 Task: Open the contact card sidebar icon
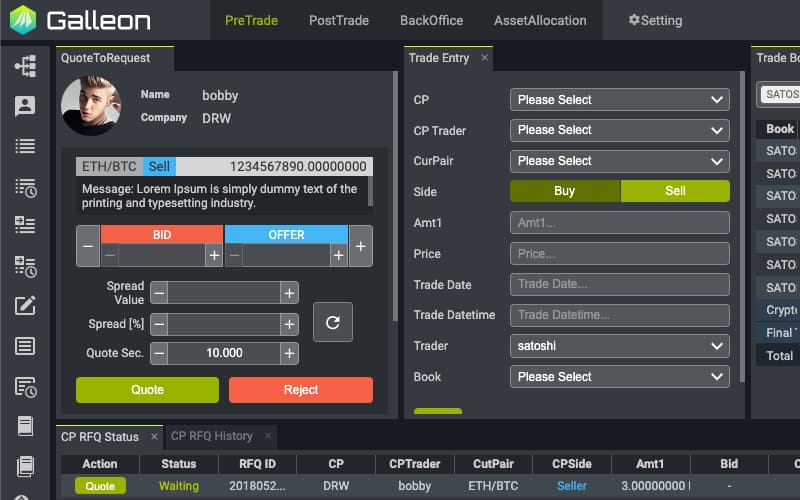[x=25, y=106]
